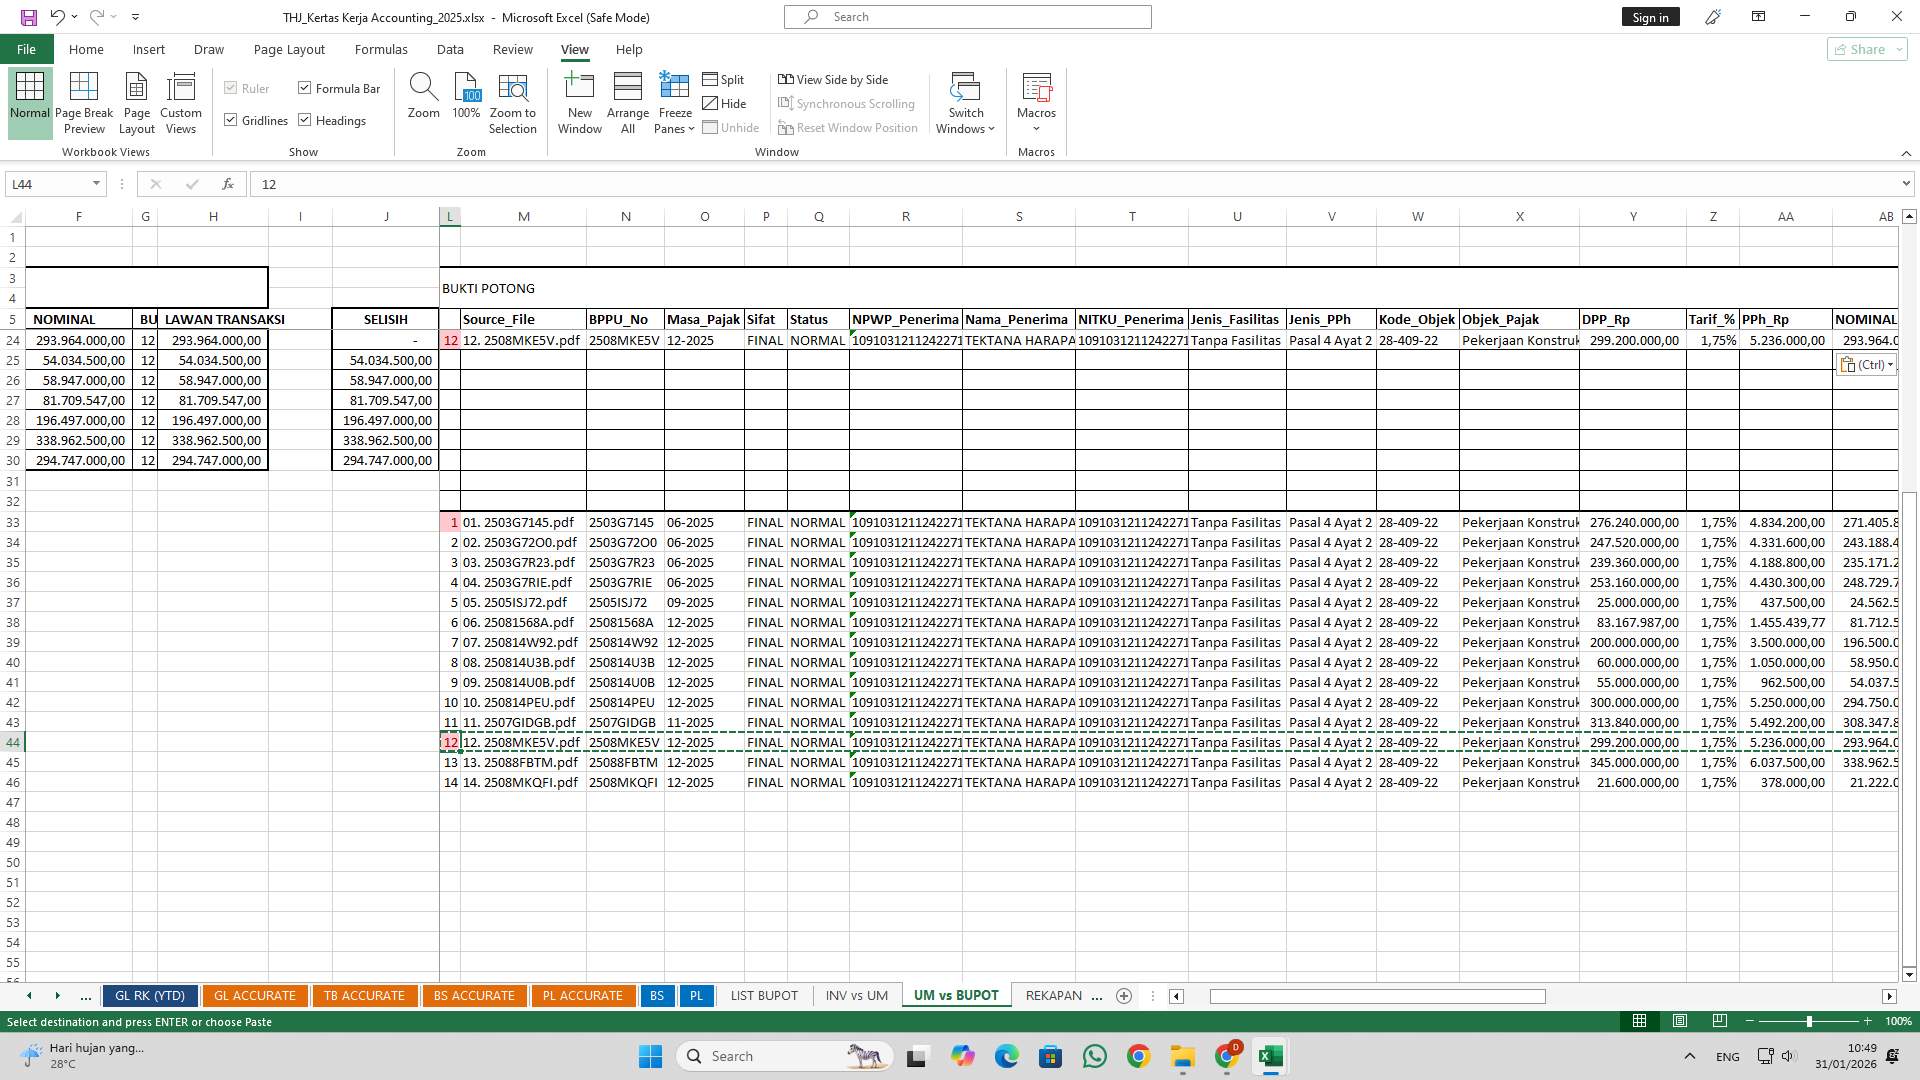Viewport: 1920px width, 1080px height.
Task: Open the Name Box dropdown
Action: click(x=95, y=184)
